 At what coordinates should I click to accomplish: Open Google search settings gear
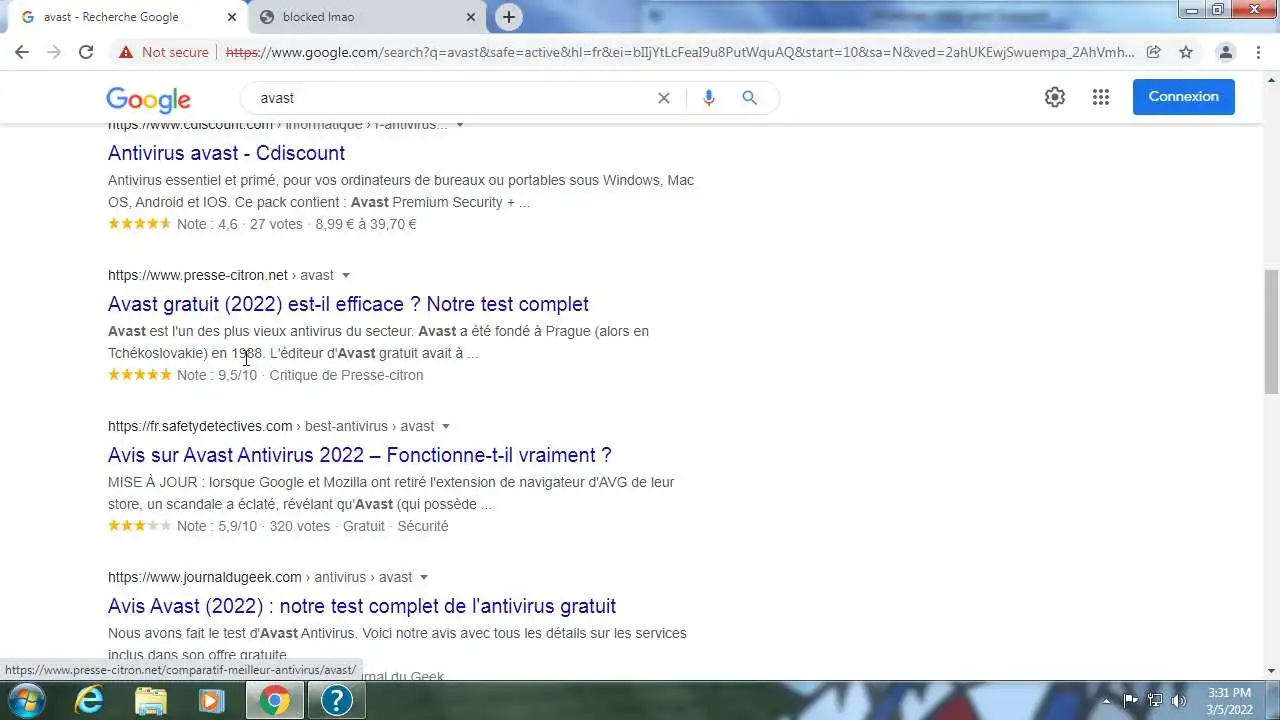coord(1055,97)
